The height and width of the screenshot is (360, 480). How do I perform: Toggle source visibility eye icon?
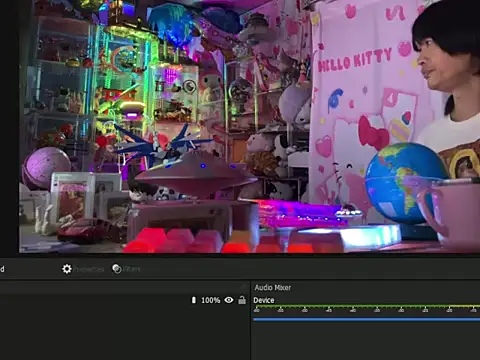click(x=229, y=300)
